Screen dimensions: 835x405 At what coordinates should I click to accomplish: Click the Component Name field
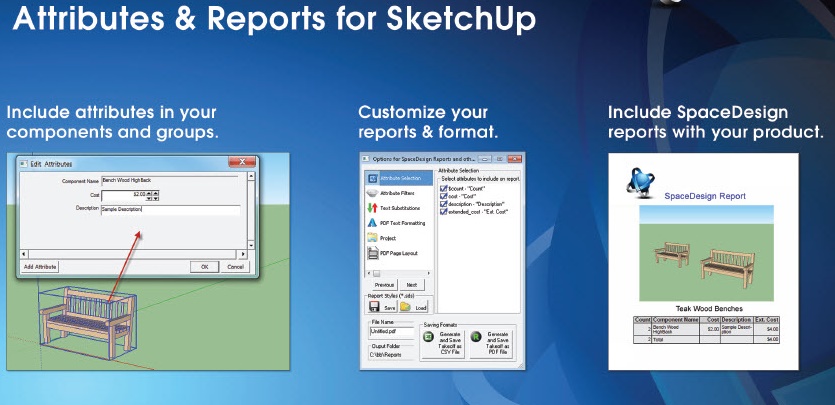(x=170, y=181)
